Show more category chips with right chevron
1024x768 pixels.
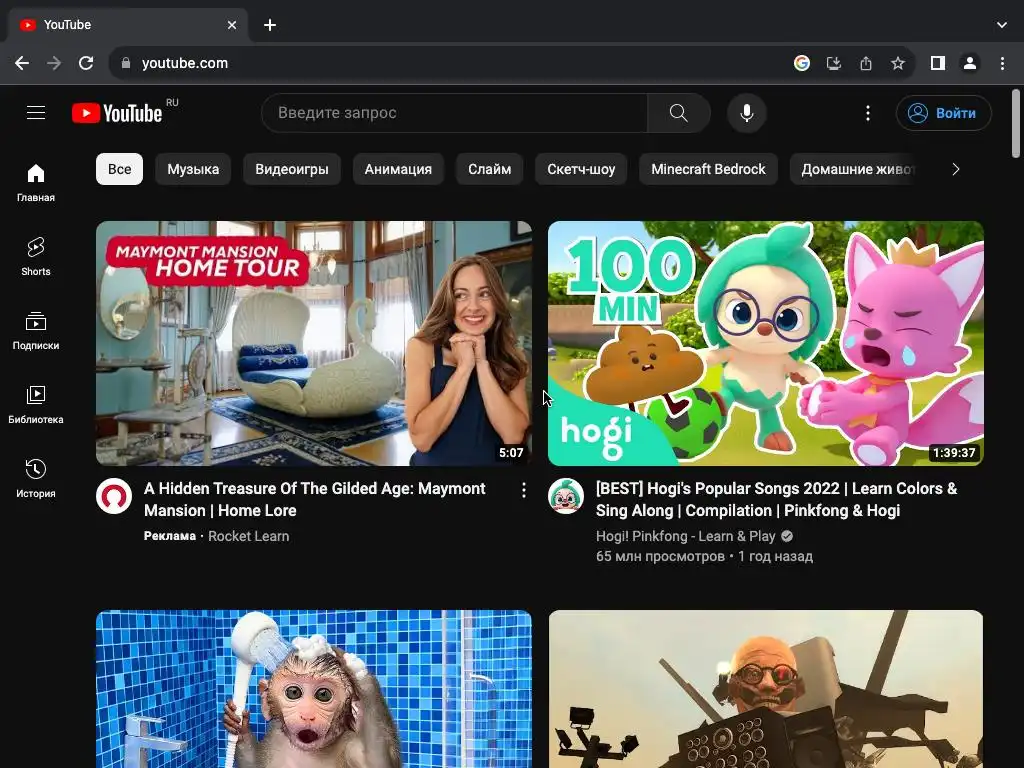955,169
